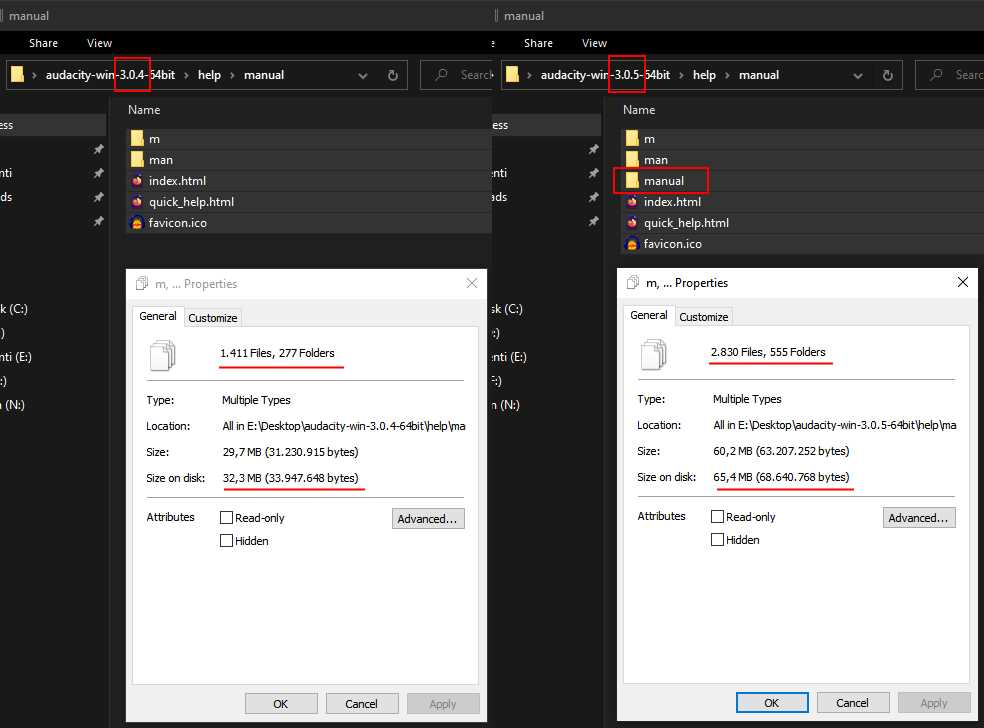The height and width of the screenshot is (728, 984).
Task: Click the search magnifier icon in the 3.0.4 window
Action: tap(441, 75)
